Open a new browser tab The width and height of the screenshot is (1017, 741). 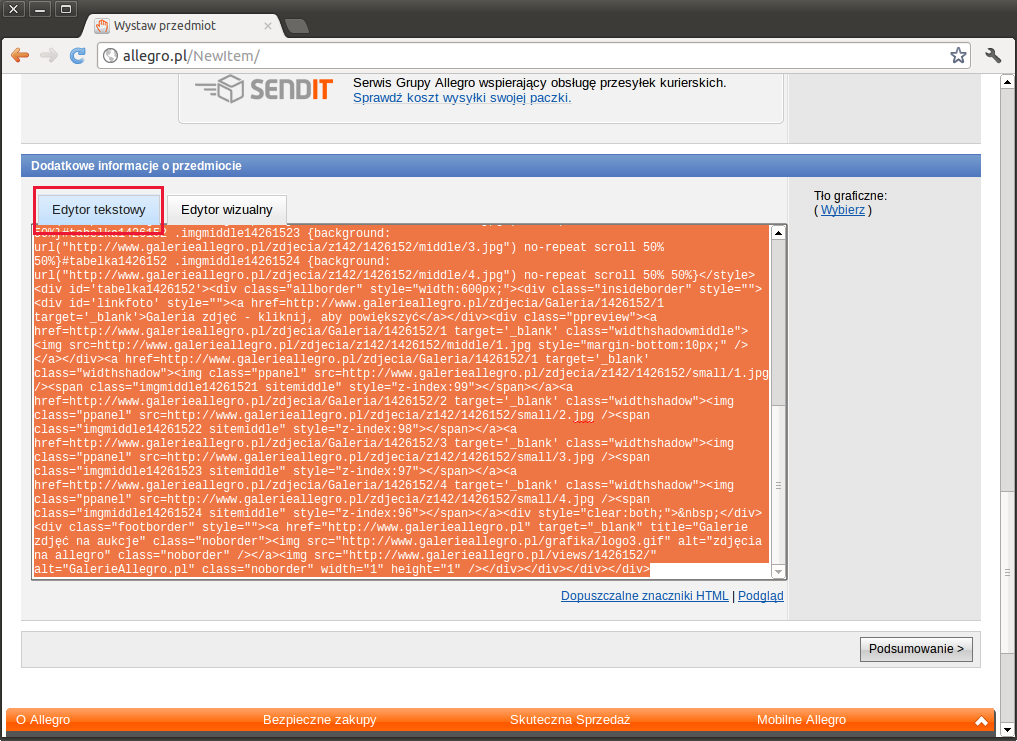[297, 26]
